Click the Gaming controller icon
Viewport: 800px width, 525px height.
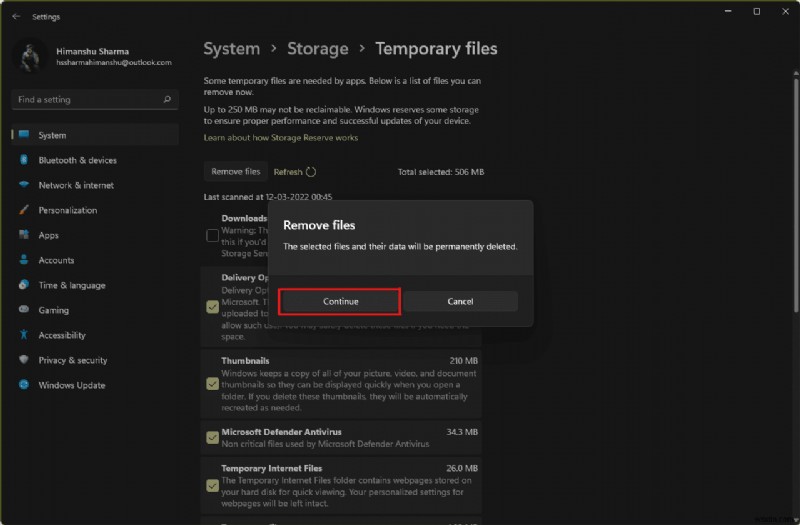tap(23, 310)
